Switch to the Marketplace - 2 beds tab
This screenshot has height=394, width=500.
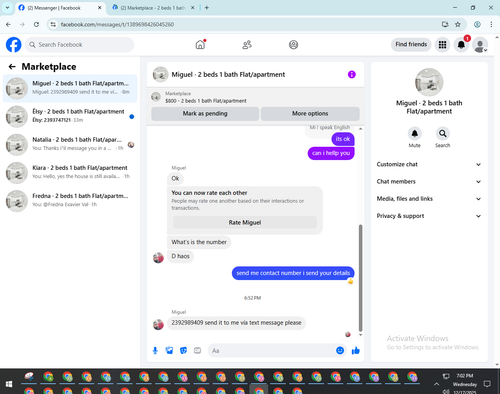pyautogui.click(x=153, y=8)
